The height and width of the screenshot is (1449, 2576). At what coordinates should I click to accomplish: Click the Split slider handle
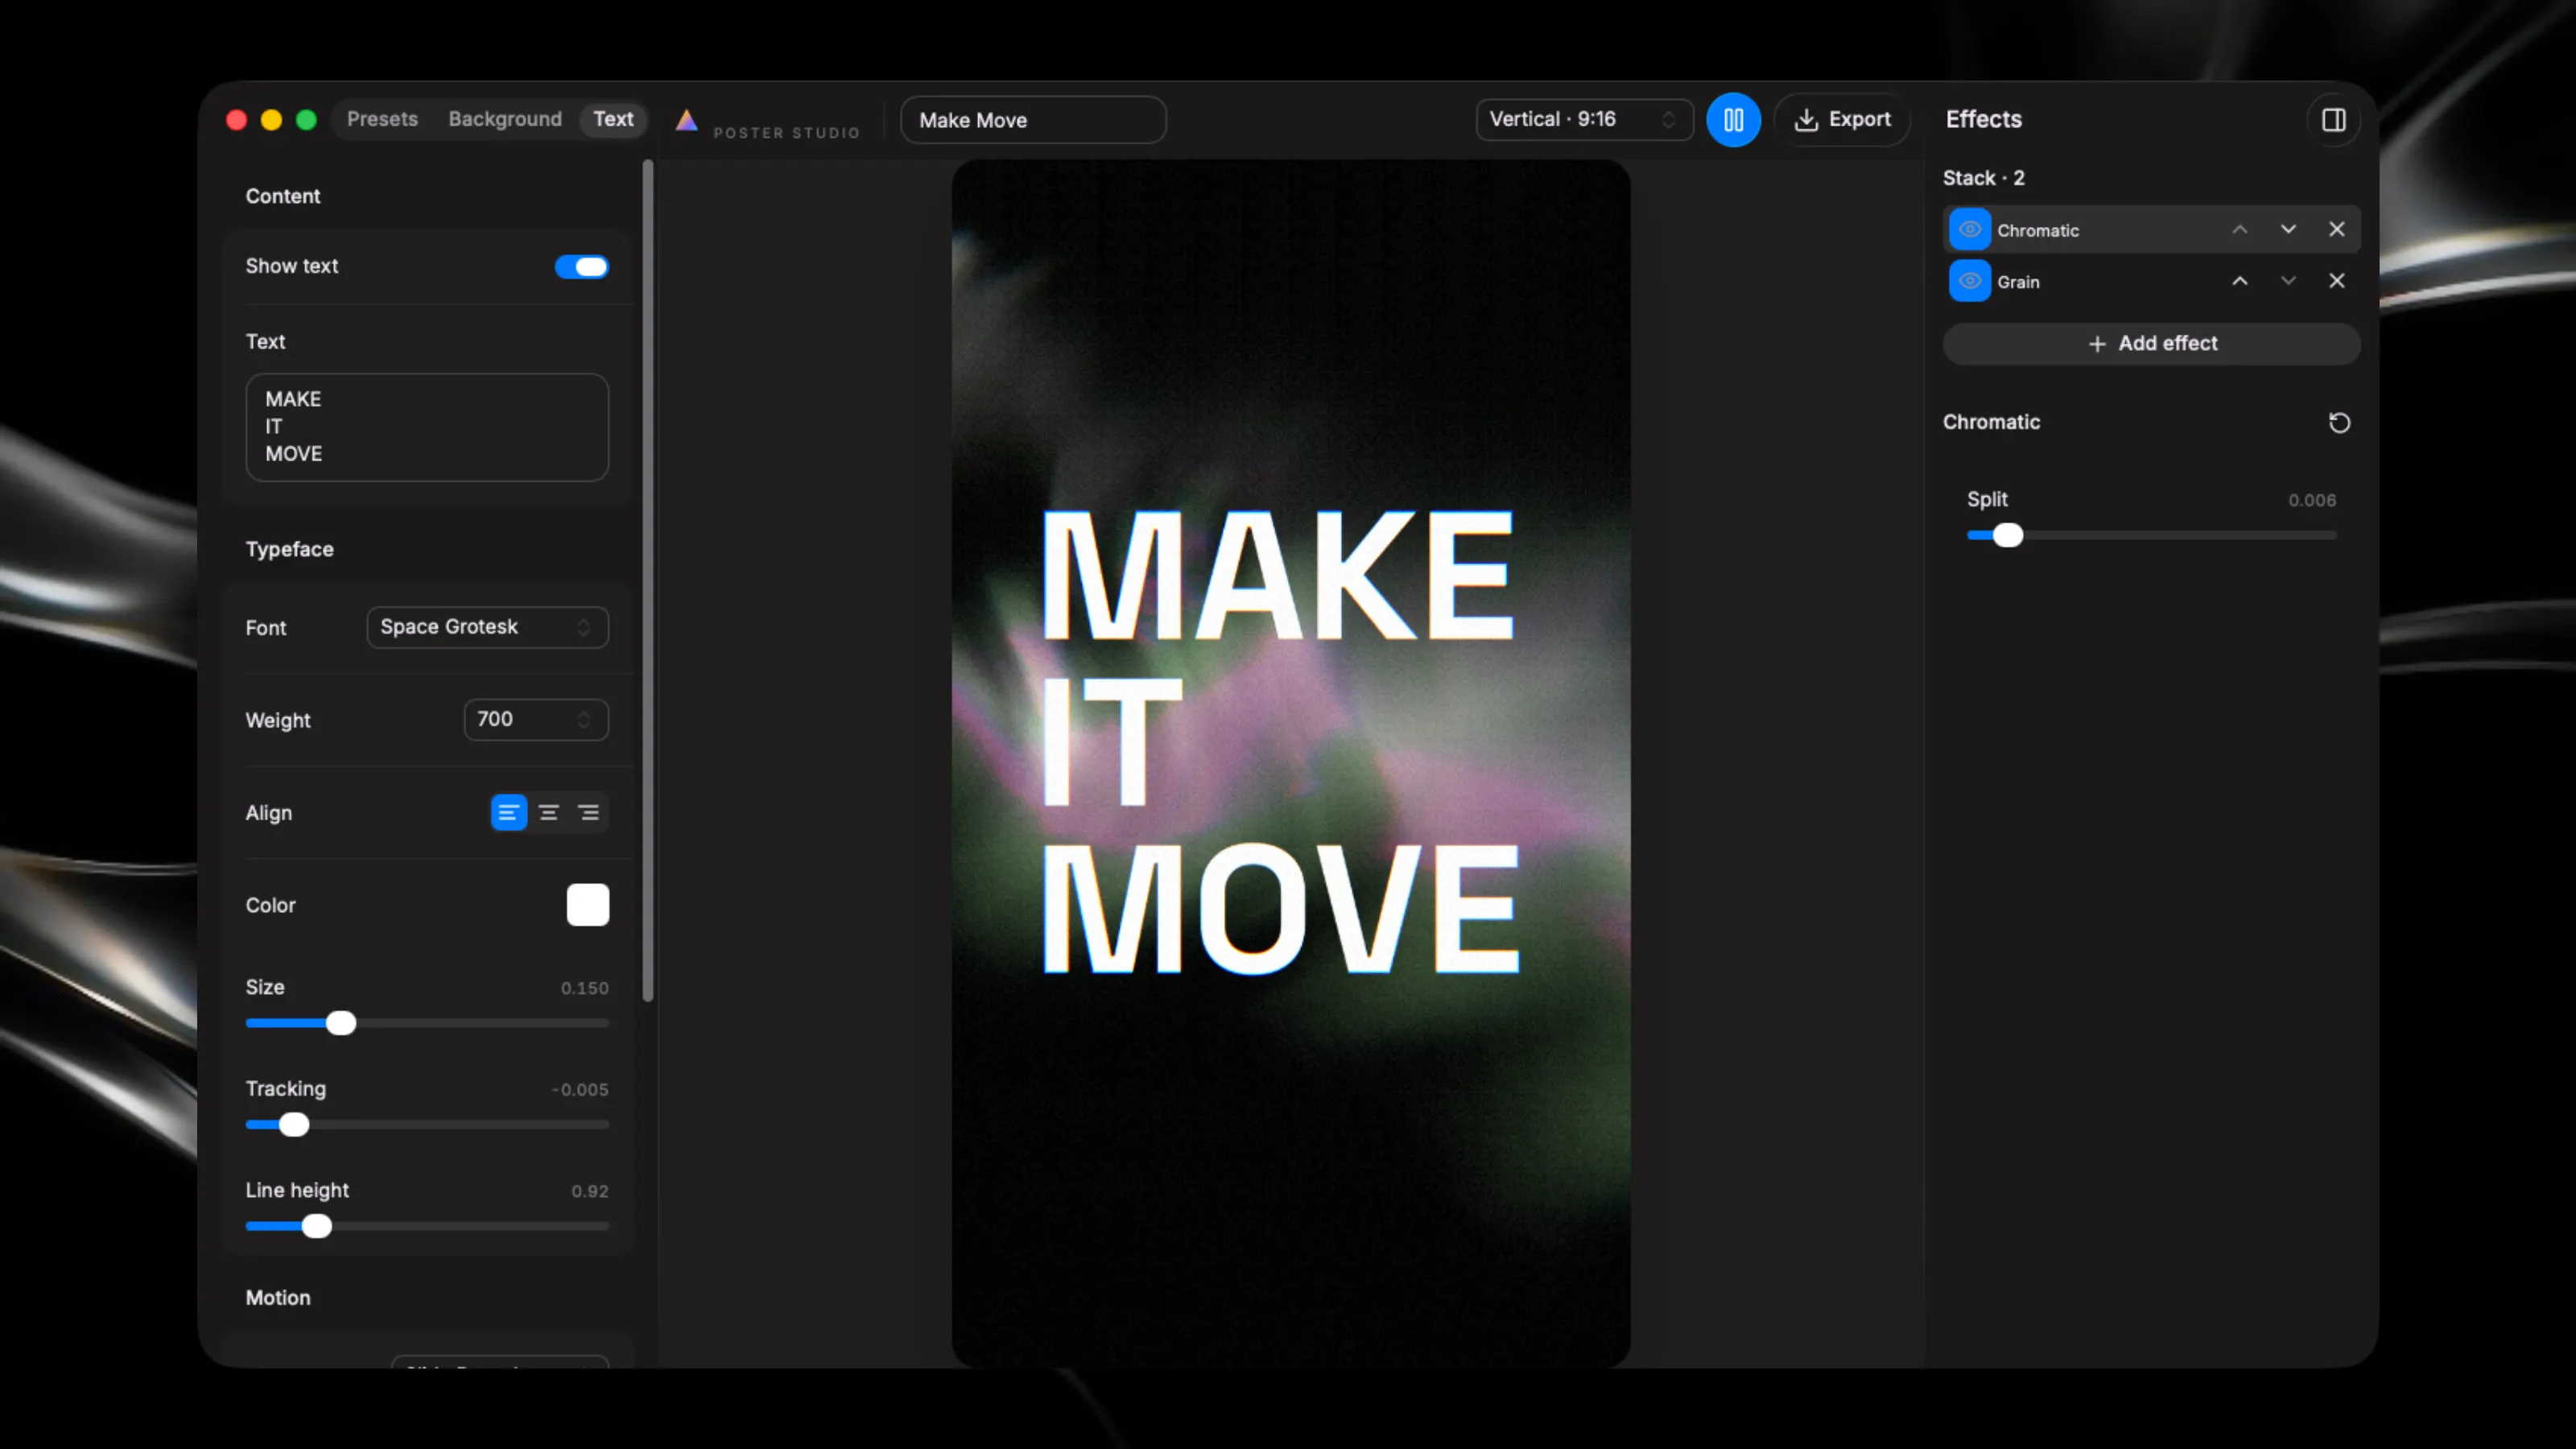2007,536
